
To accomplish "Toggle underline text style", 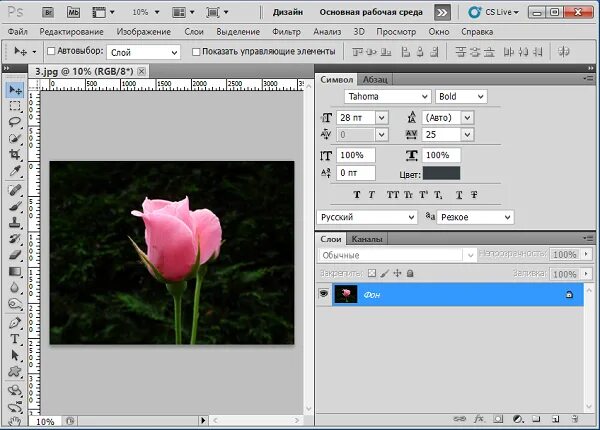I will [x=459, y=195].
